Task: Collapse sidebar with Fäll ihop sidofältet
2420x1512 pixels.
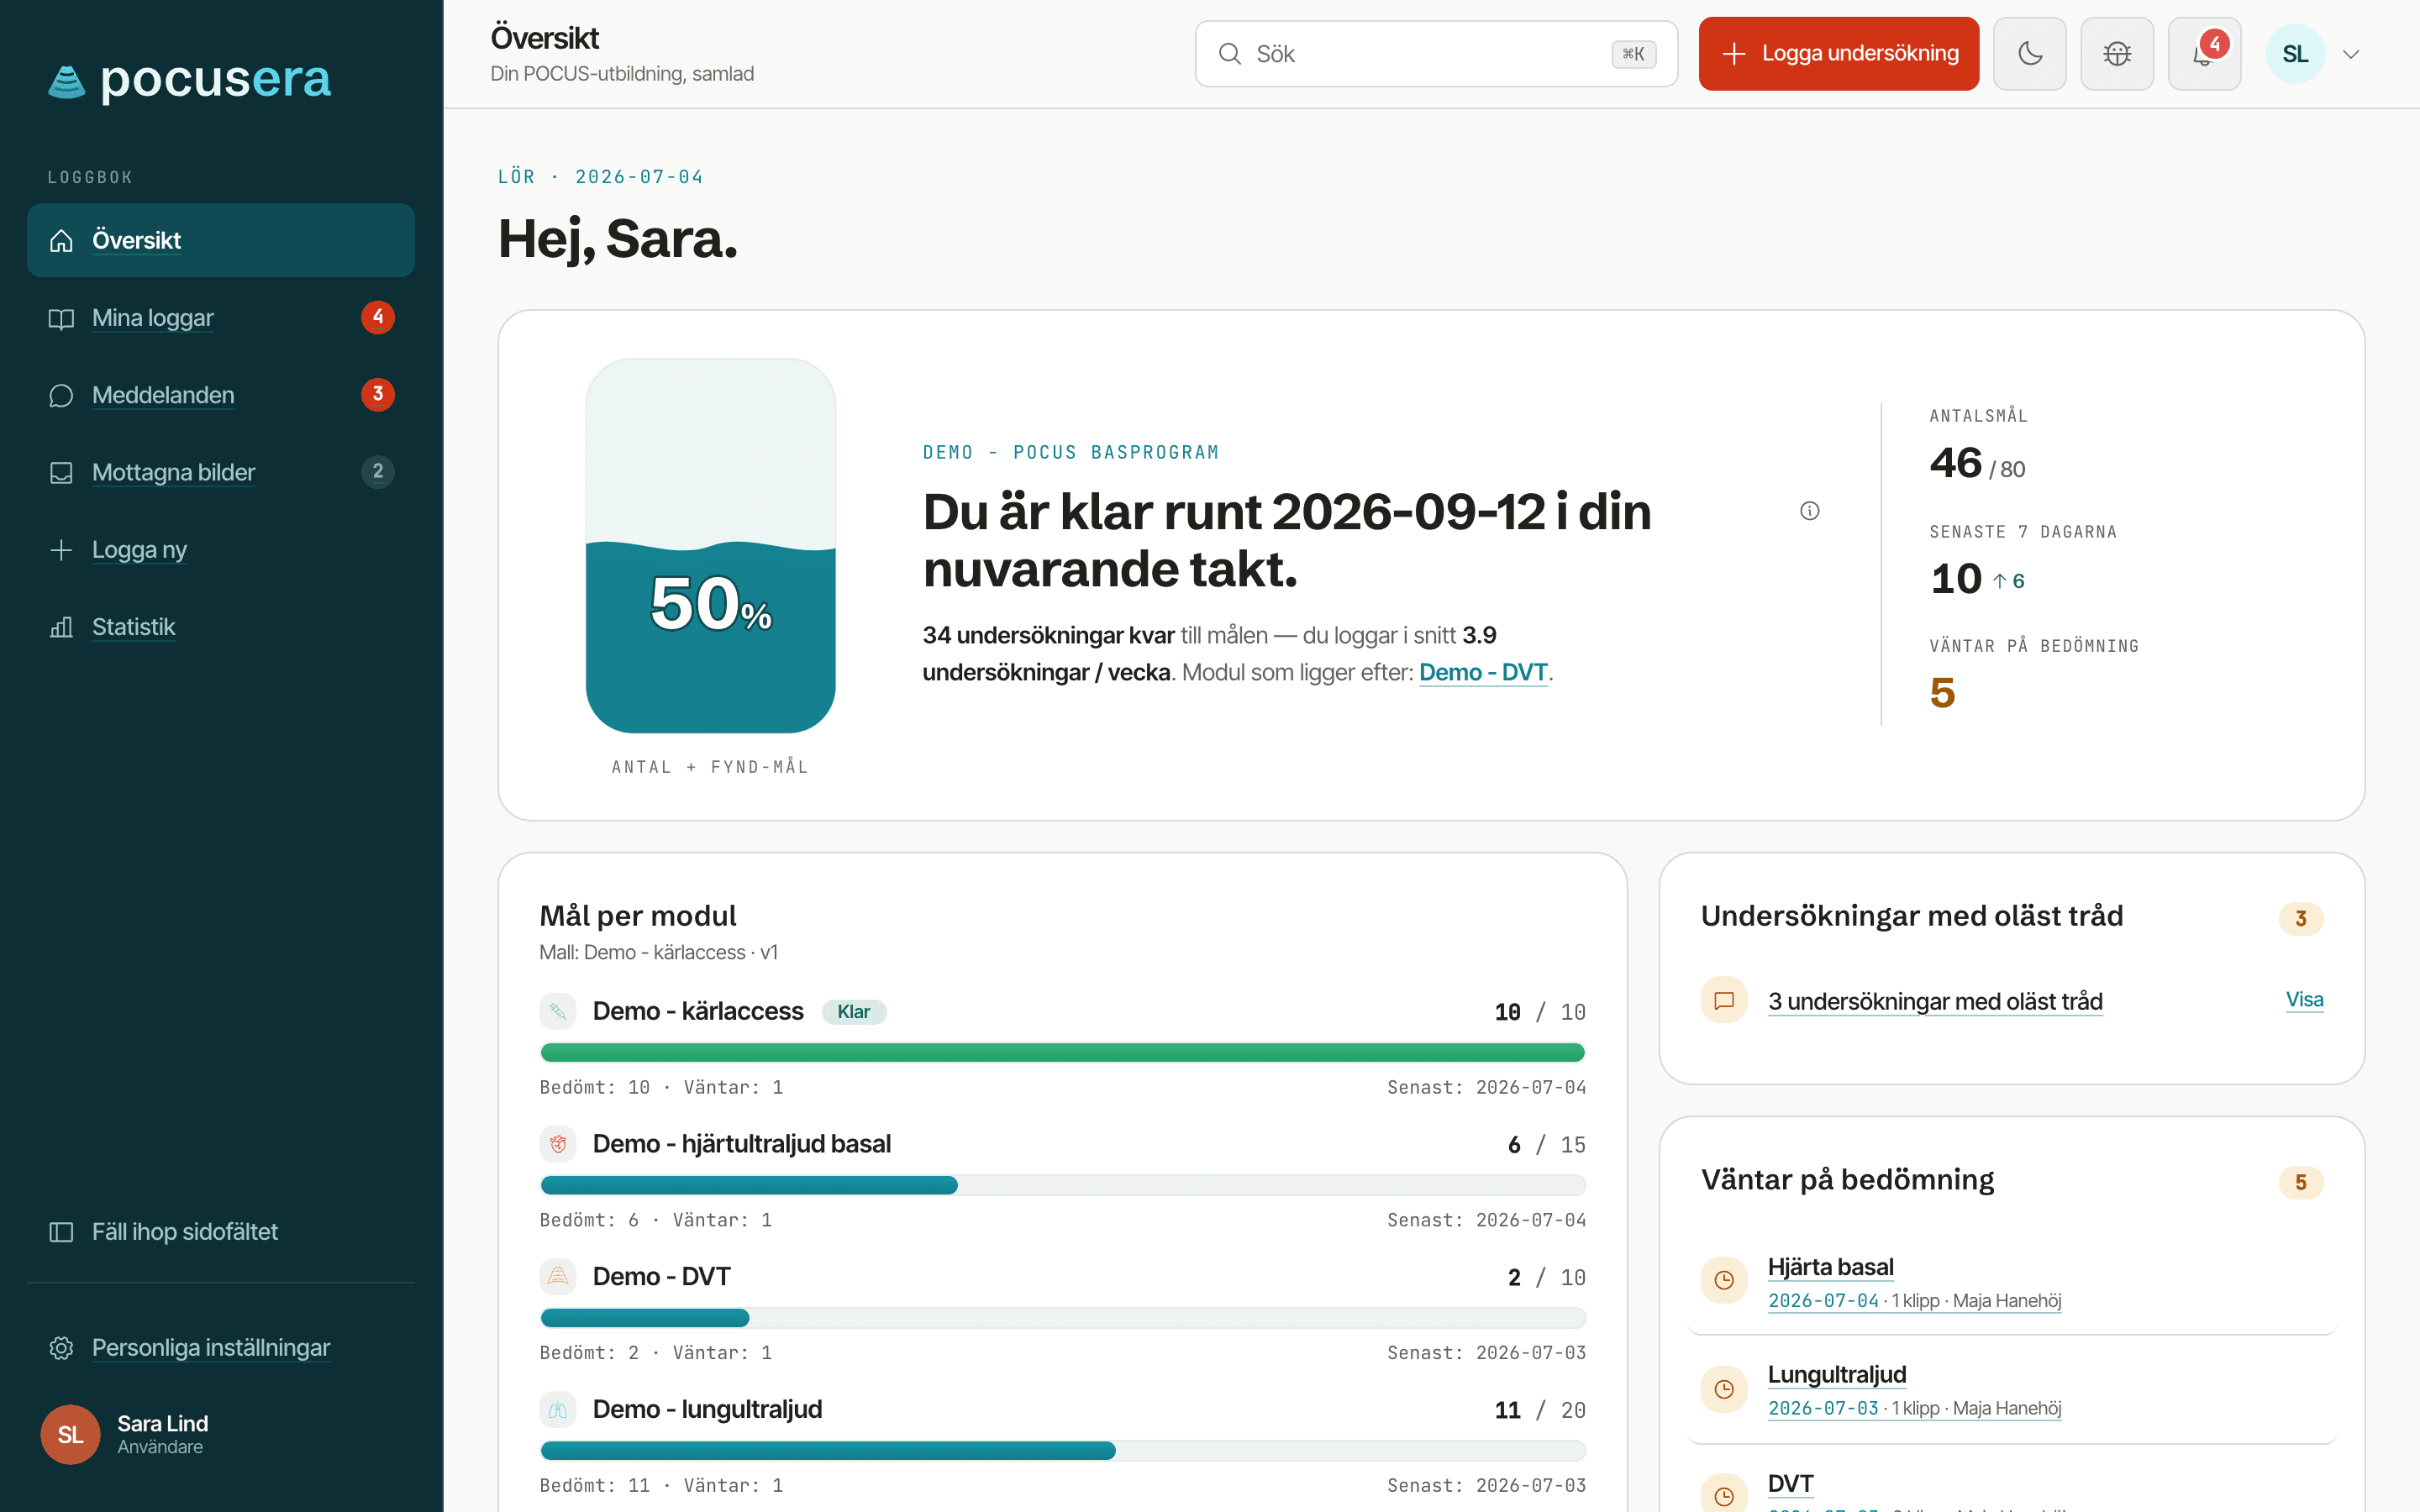Action: pos(221,1232)
